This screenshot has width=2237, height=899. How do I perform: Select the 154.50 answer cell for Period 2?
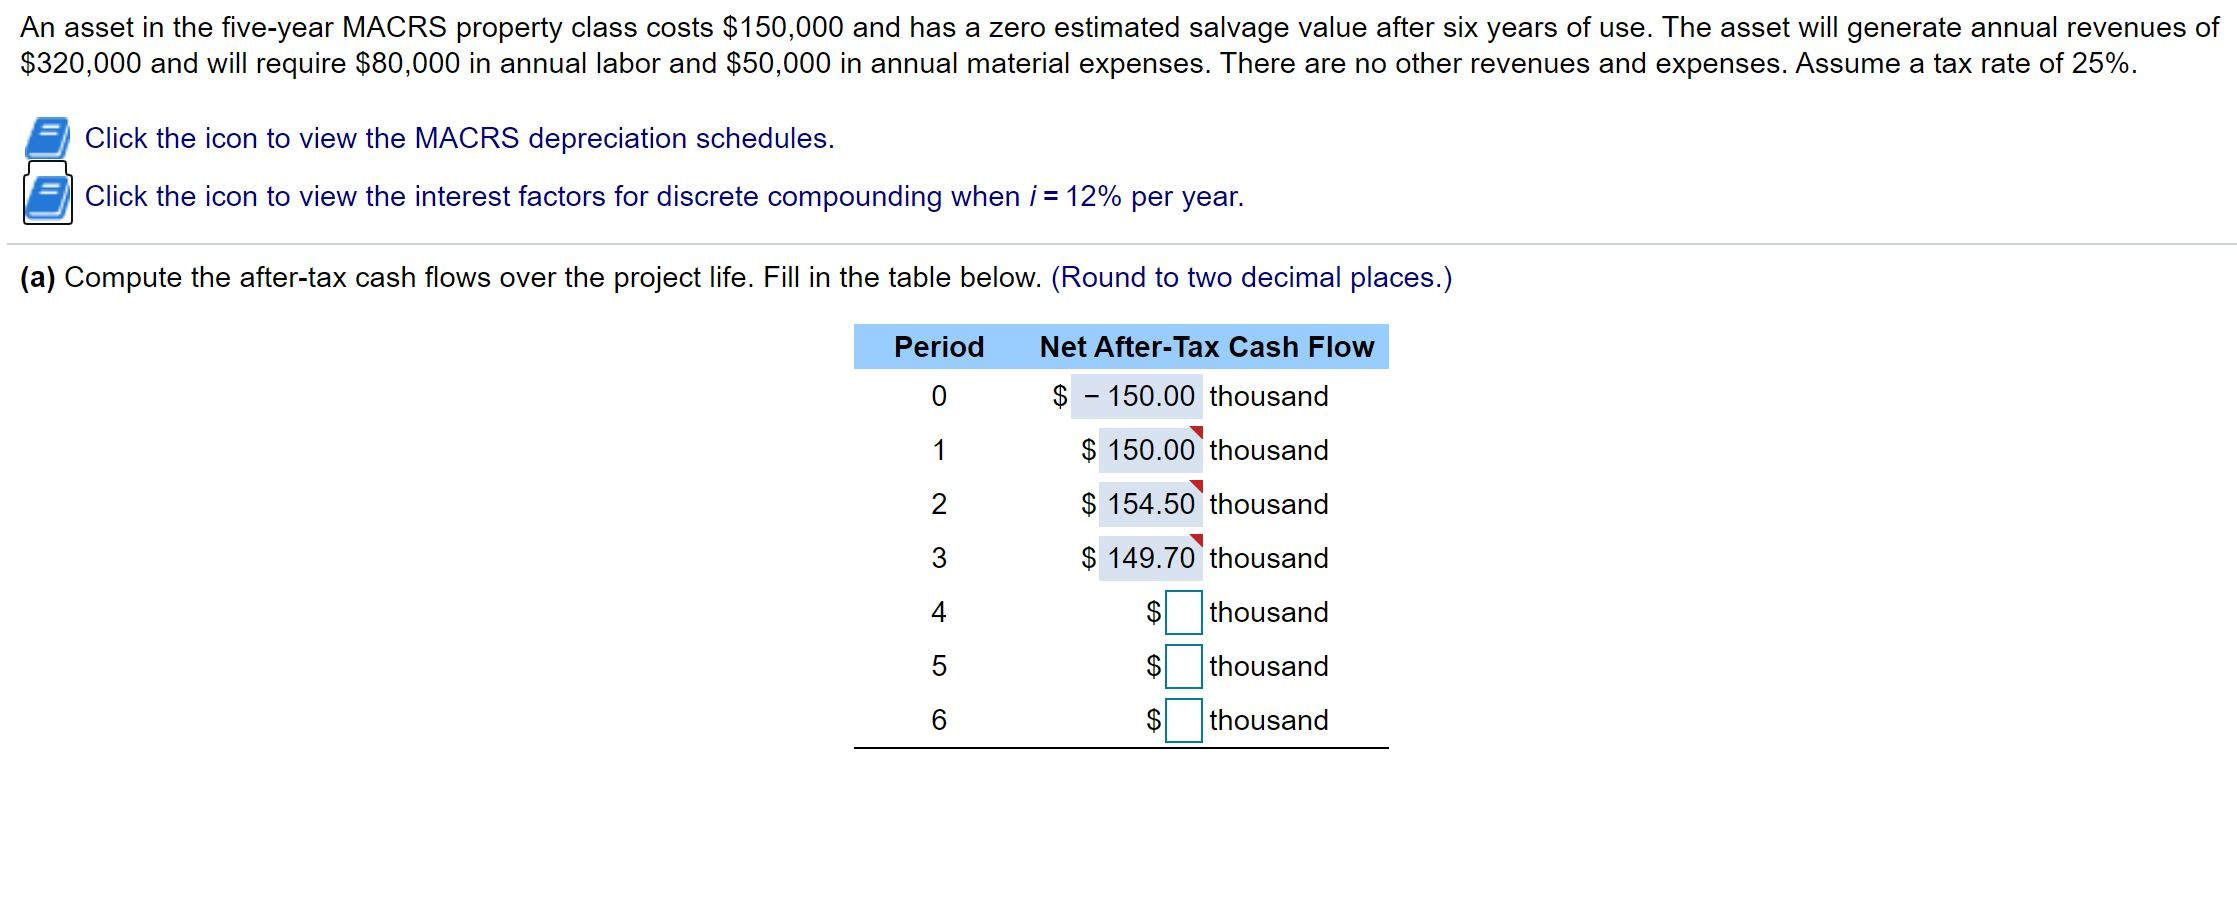1150,504
